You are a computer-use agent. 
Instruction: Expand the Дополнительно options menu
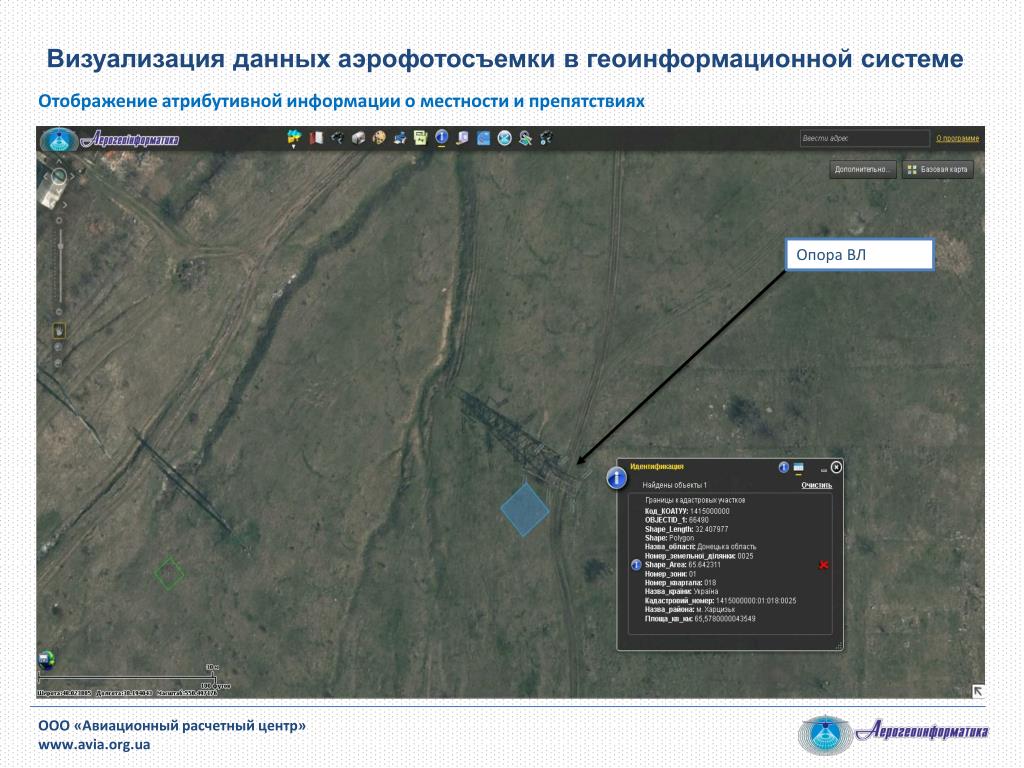(x=862, y=170)
